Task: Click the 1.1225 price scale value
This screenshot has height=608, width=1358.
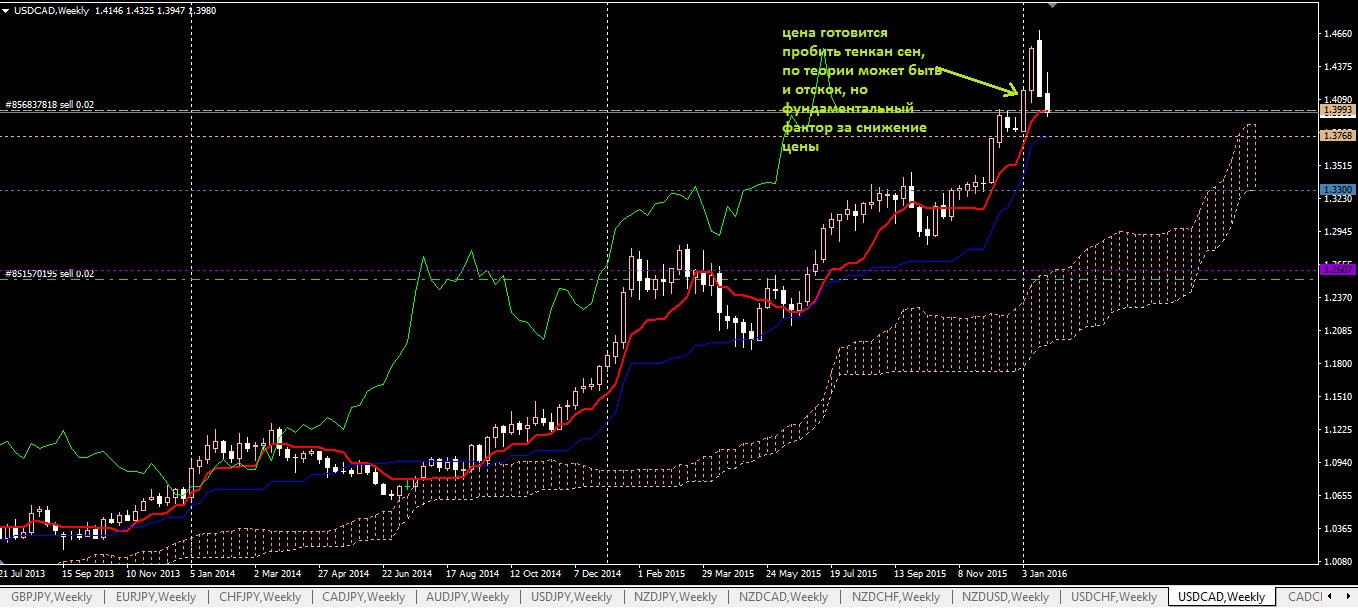Action: pos(1337,430)
